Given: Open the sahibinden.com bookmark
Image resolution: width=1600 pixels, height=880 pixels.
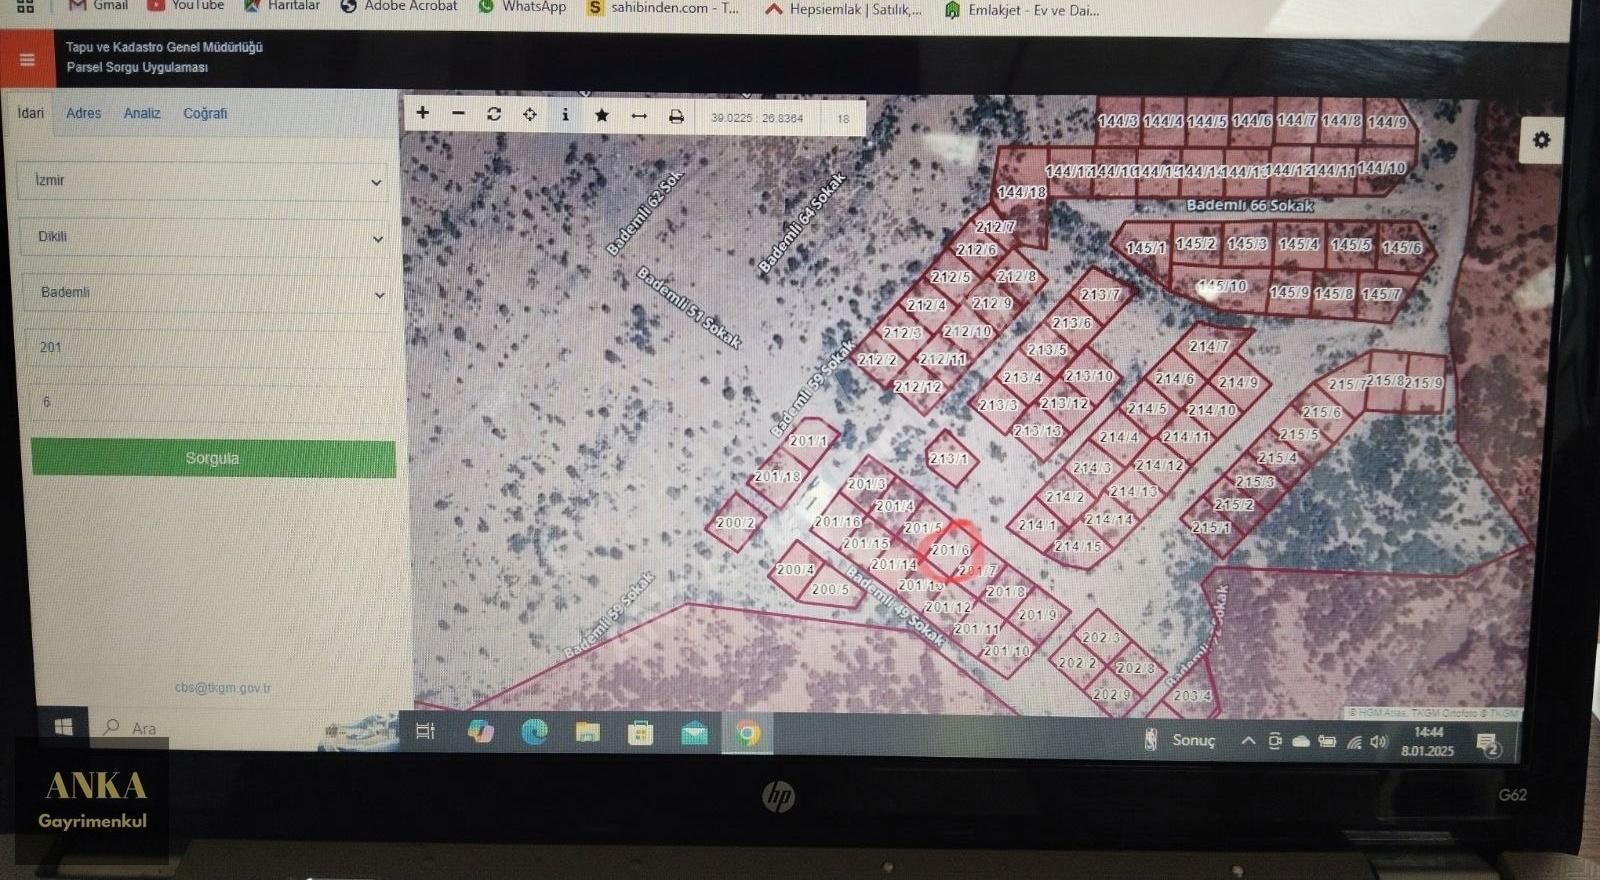Looking at the screenshot, I should click(663, 8).
